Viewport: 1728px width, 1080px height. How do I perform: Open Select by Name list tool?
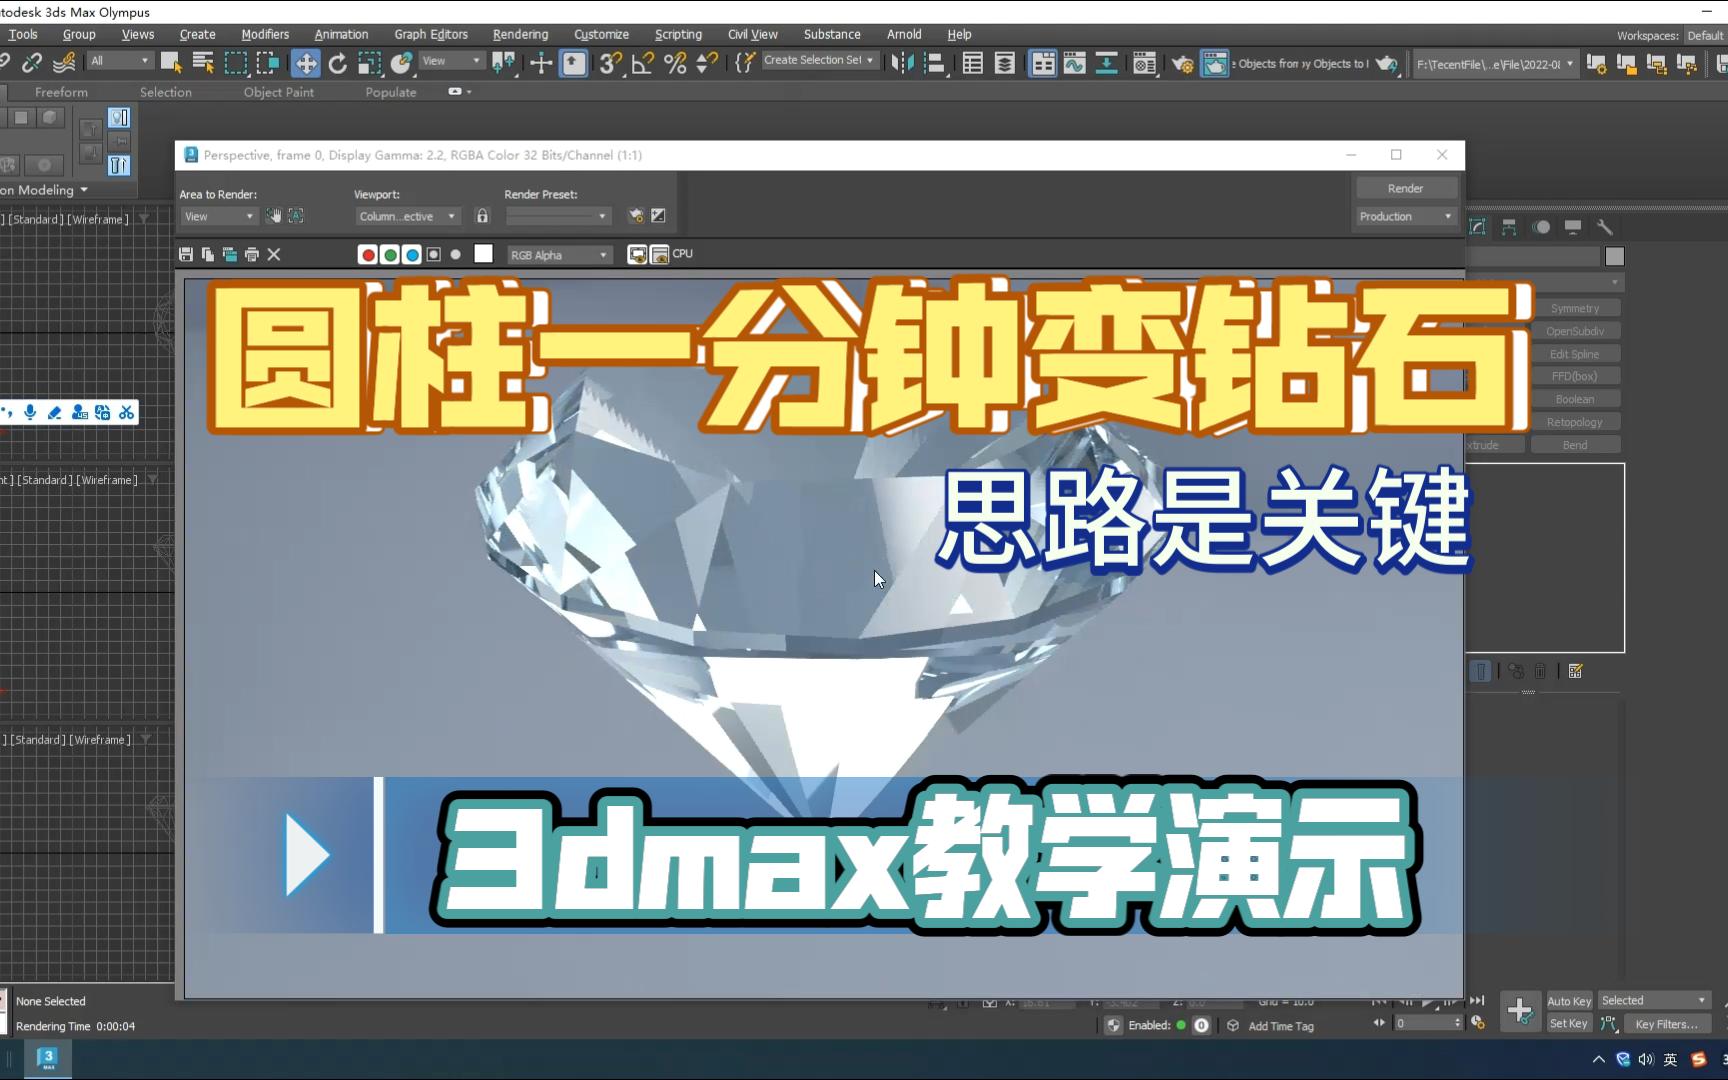[x=203, y=63]
